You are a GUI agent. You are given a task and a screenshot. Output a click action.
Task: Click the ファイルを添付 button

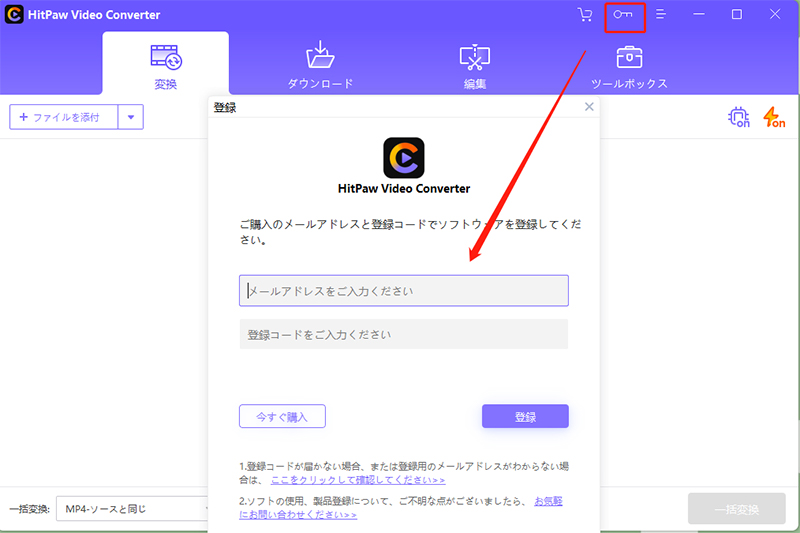click(64, 117)
